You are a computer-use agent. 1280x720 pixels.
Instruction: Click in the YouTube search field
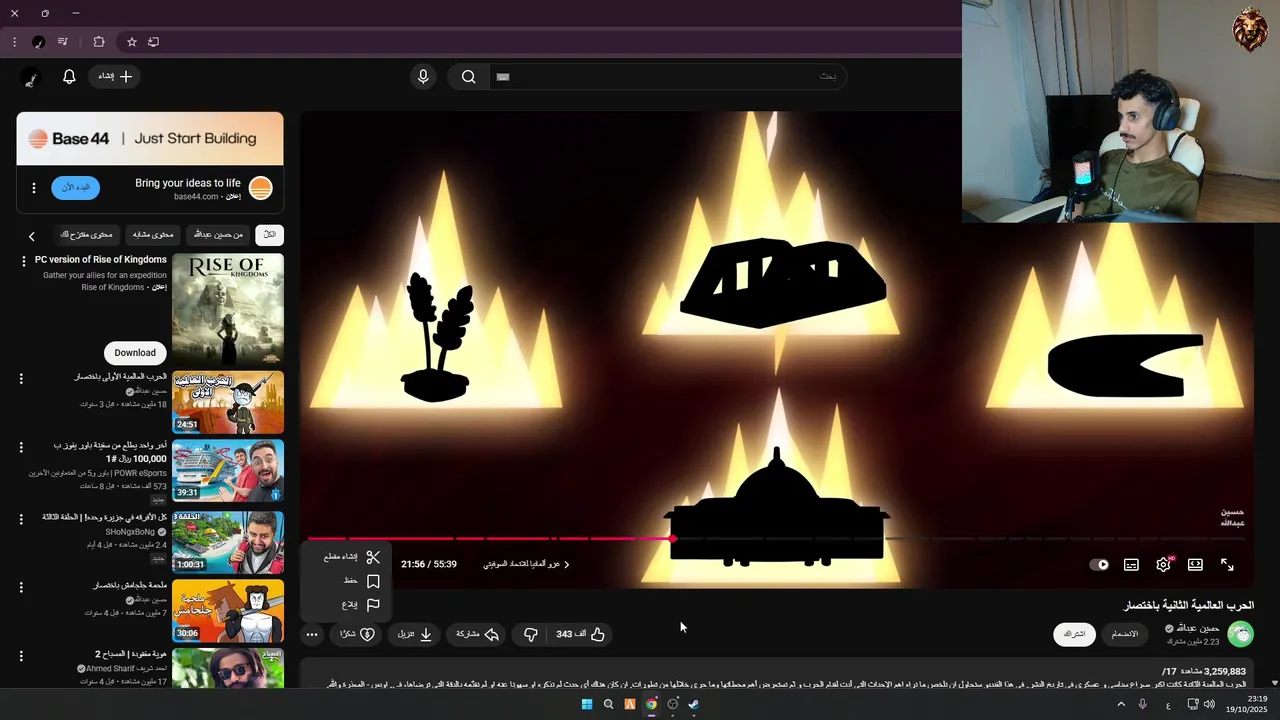click(666, 76)
